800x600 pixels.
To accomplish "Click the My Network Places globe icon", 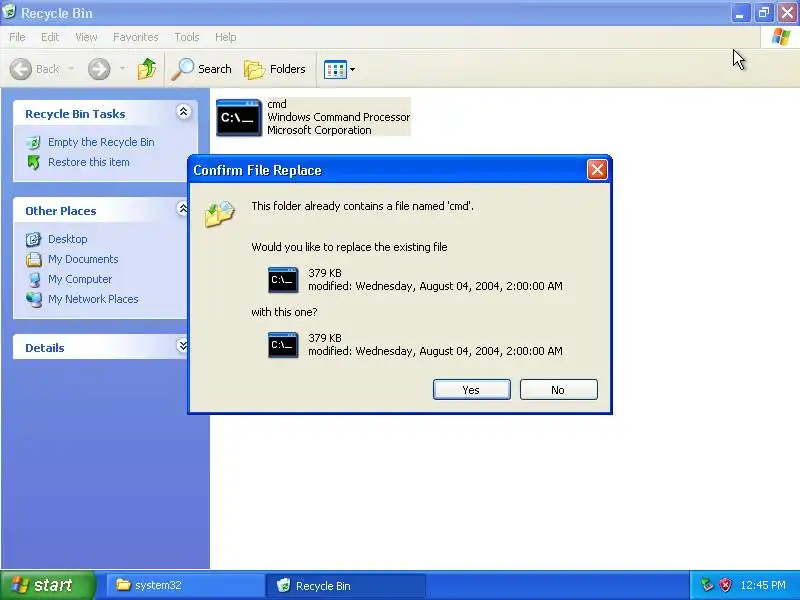I will click(x=34, y=299).
